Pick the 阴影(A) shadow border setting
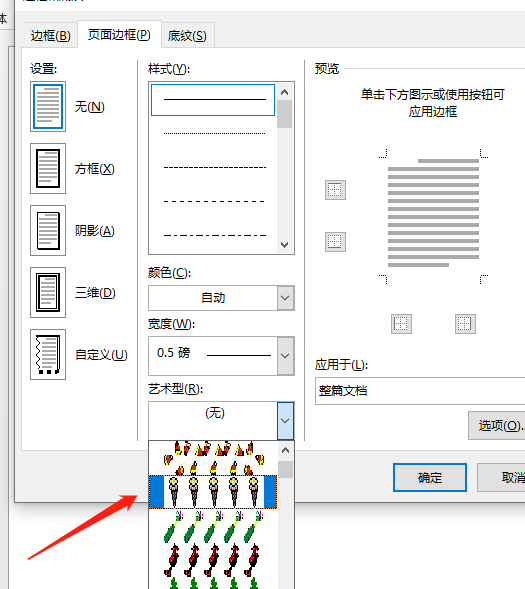525x589 pixels. 48,231
